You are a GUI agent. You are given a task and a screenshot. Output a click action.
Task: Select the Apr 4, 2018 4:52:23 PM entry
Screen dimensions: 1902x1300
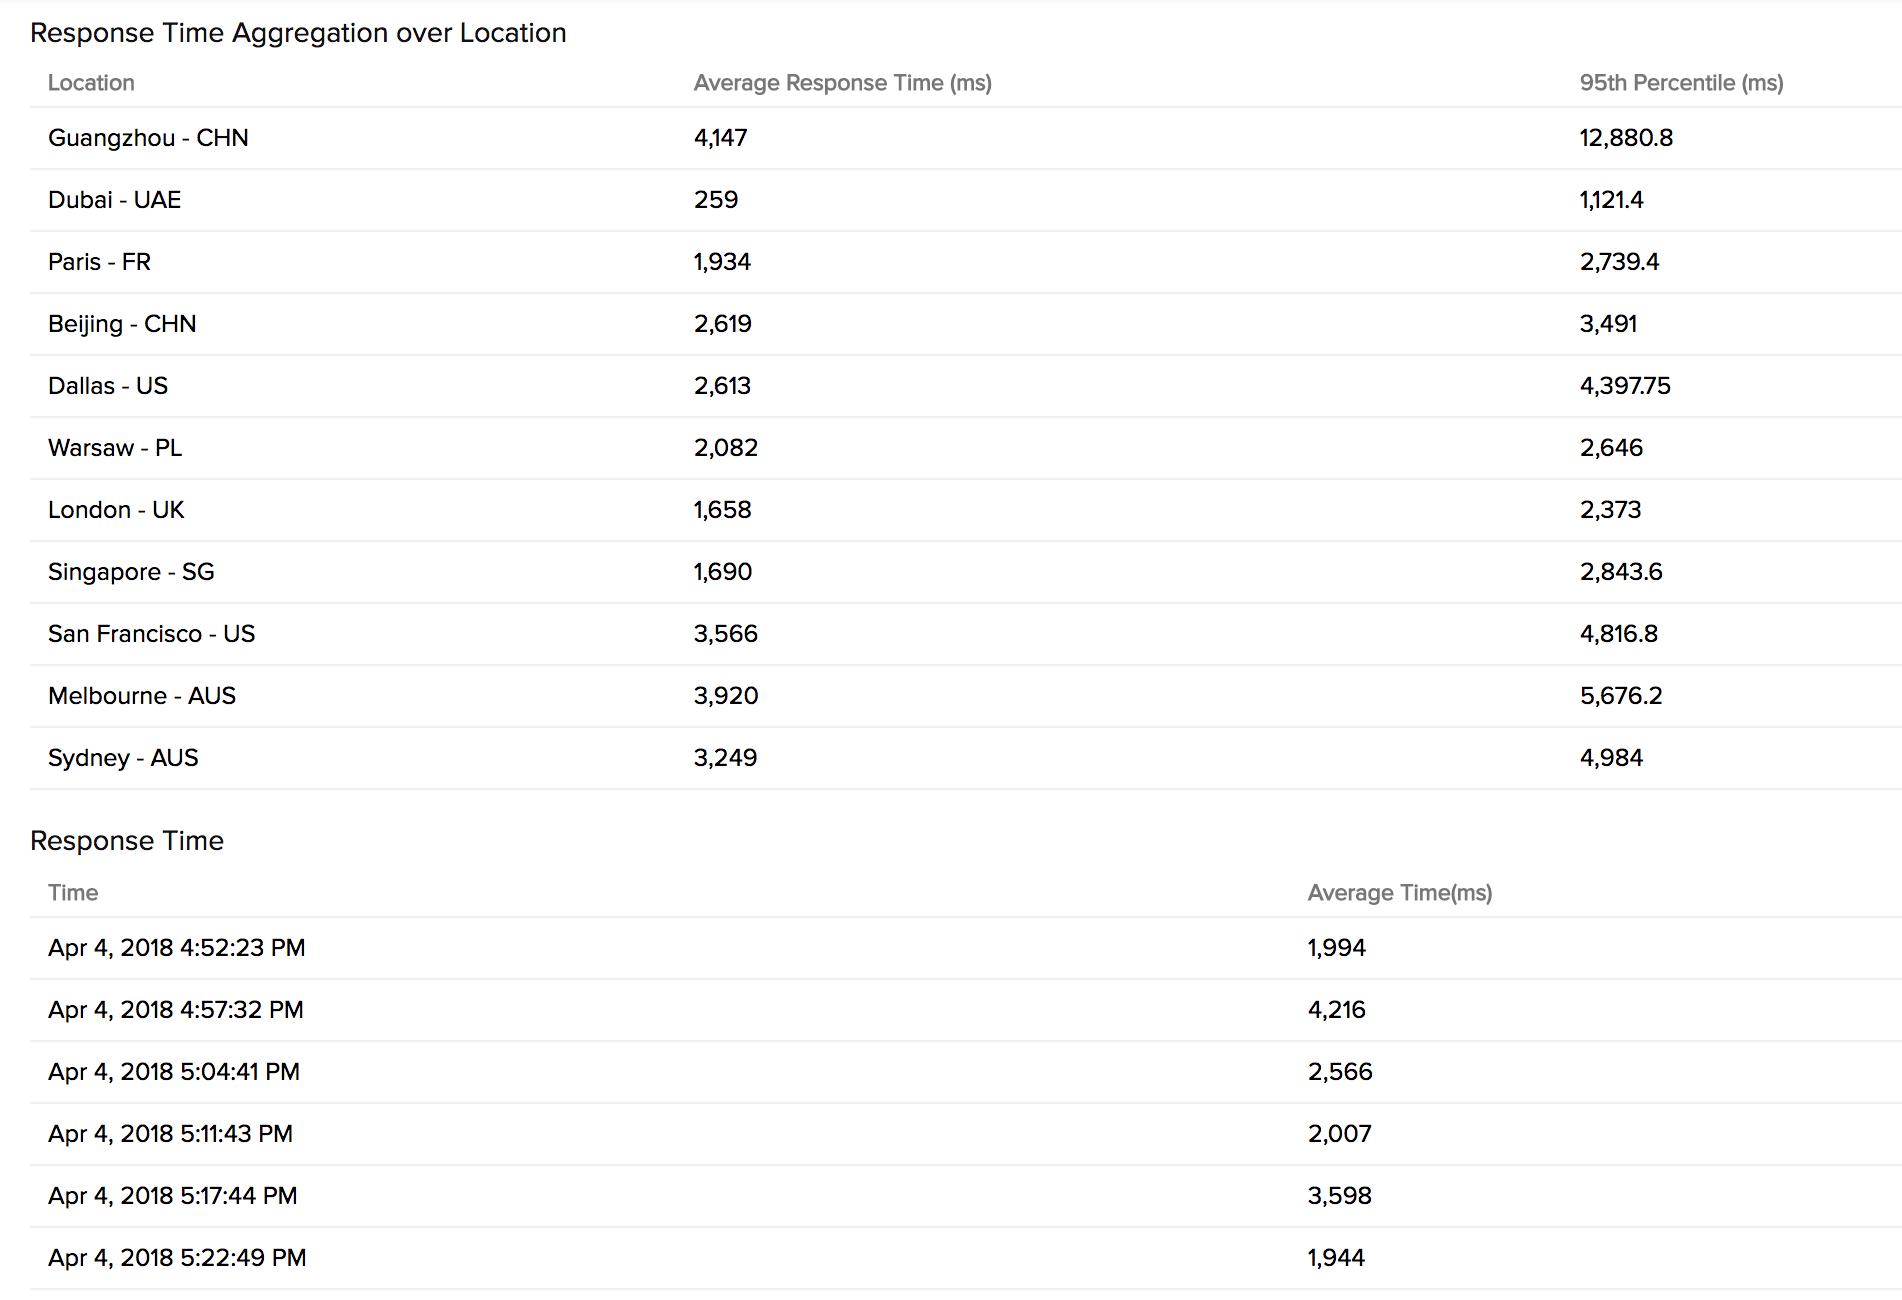click(x=177, y=948)
